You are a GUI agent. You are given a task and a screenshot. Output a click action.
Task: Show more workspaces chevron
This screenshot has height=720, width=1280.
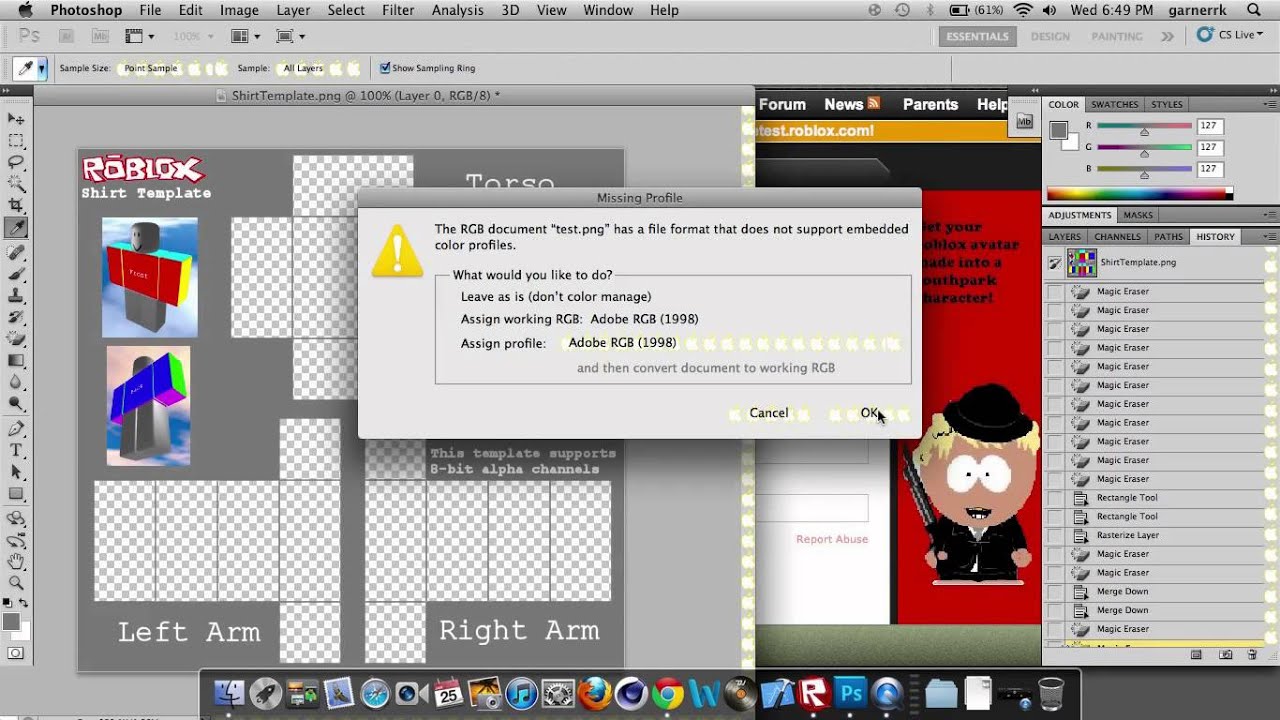pyautogui.click(x=1167, y=36)
